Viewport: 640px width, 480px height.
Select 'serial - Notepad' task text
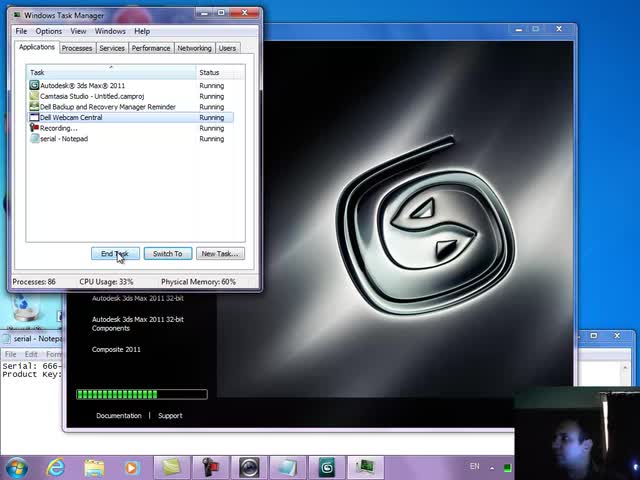(x=64, y=139)
